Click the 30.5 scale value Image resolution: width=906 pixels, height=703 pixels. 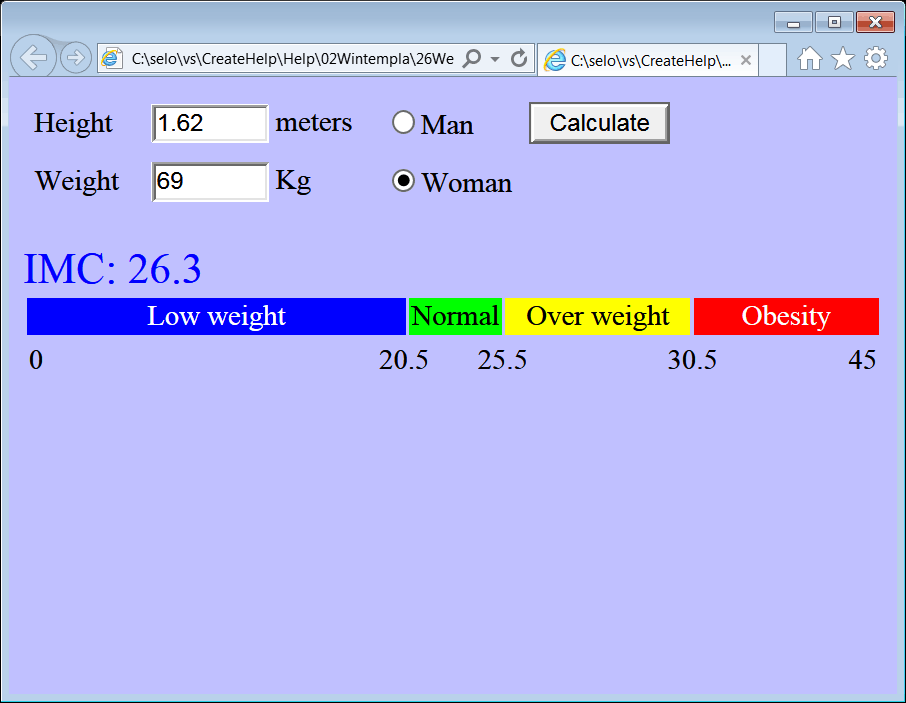[692, 360]
